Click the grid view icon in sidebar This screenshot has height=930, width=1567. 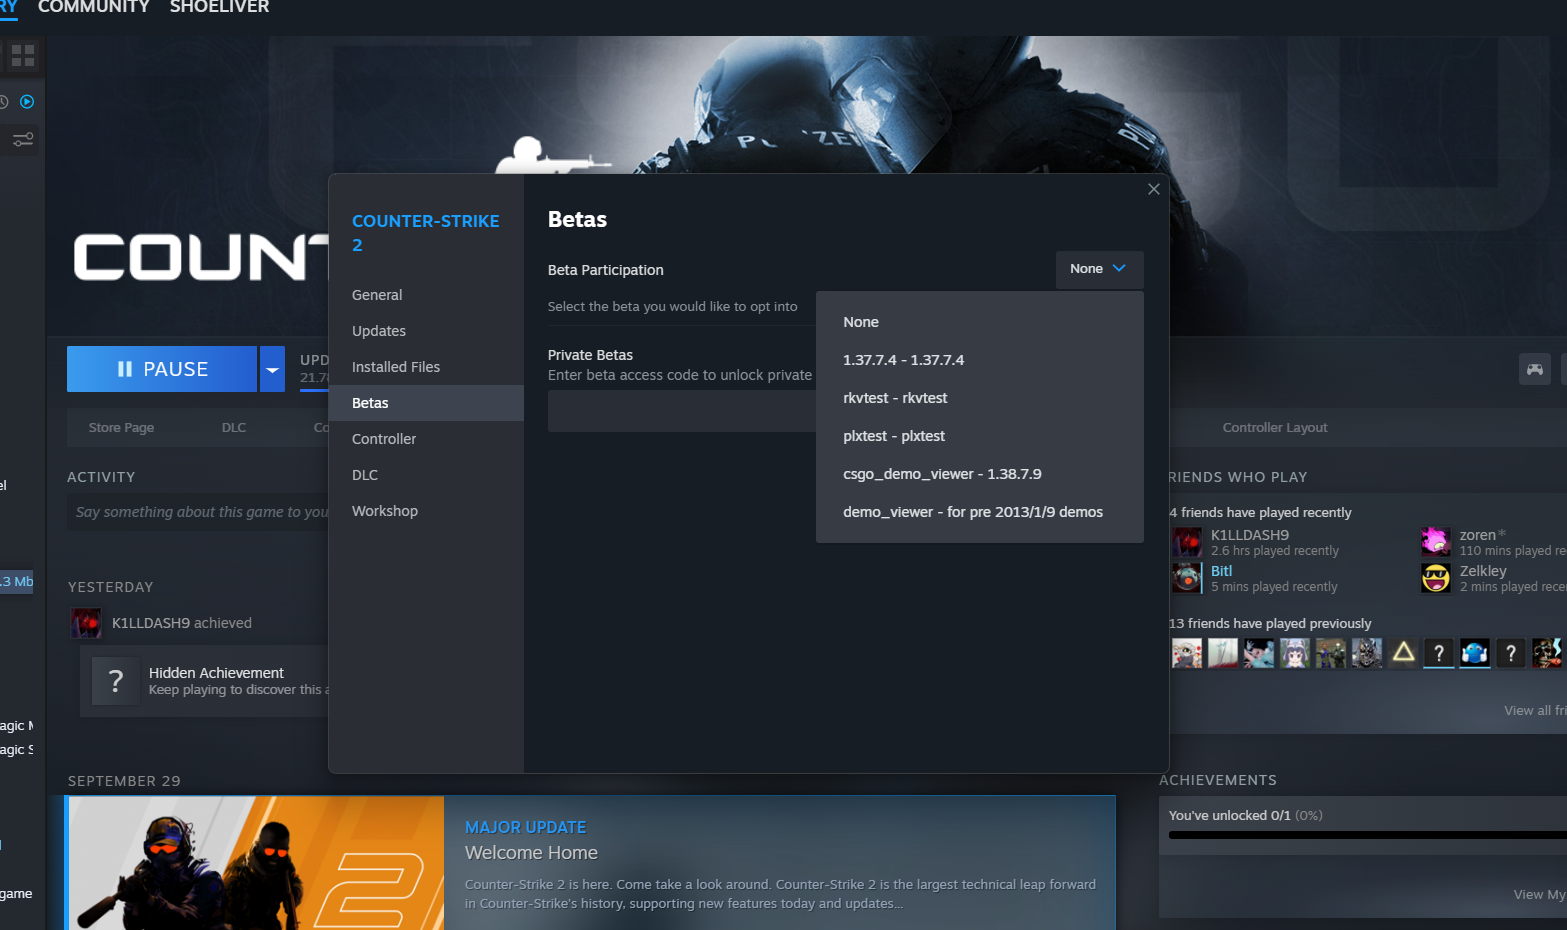point(22,56)
